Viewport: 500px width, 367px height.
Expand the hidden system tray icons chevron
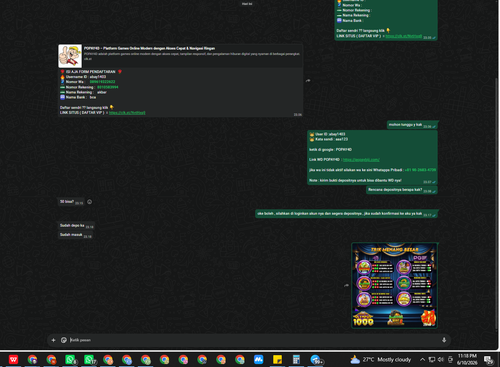(x=422, y=359)
